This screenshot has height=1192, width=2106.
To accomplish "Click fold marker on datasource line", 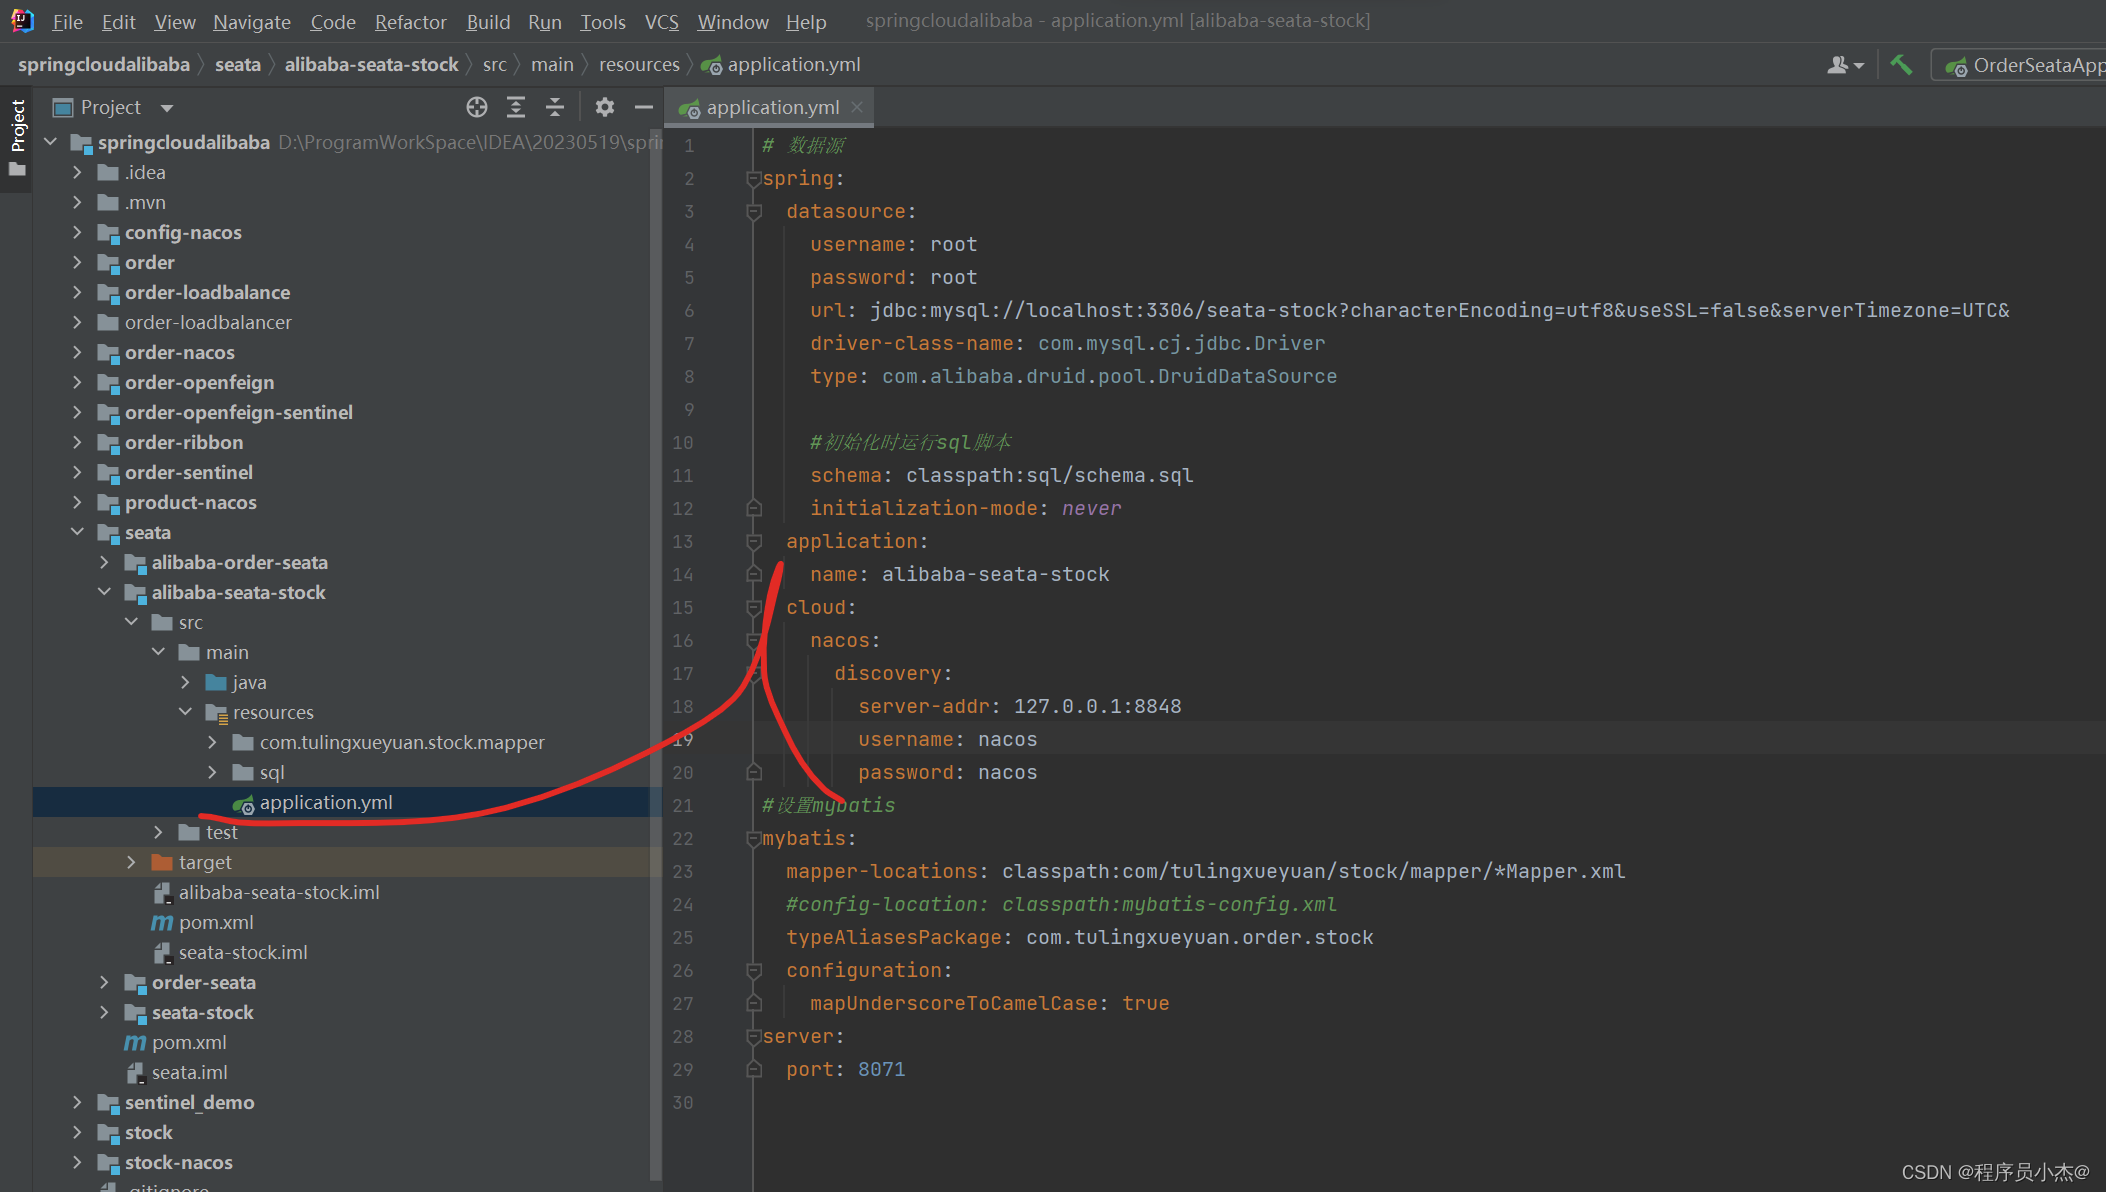I will 754,212.
